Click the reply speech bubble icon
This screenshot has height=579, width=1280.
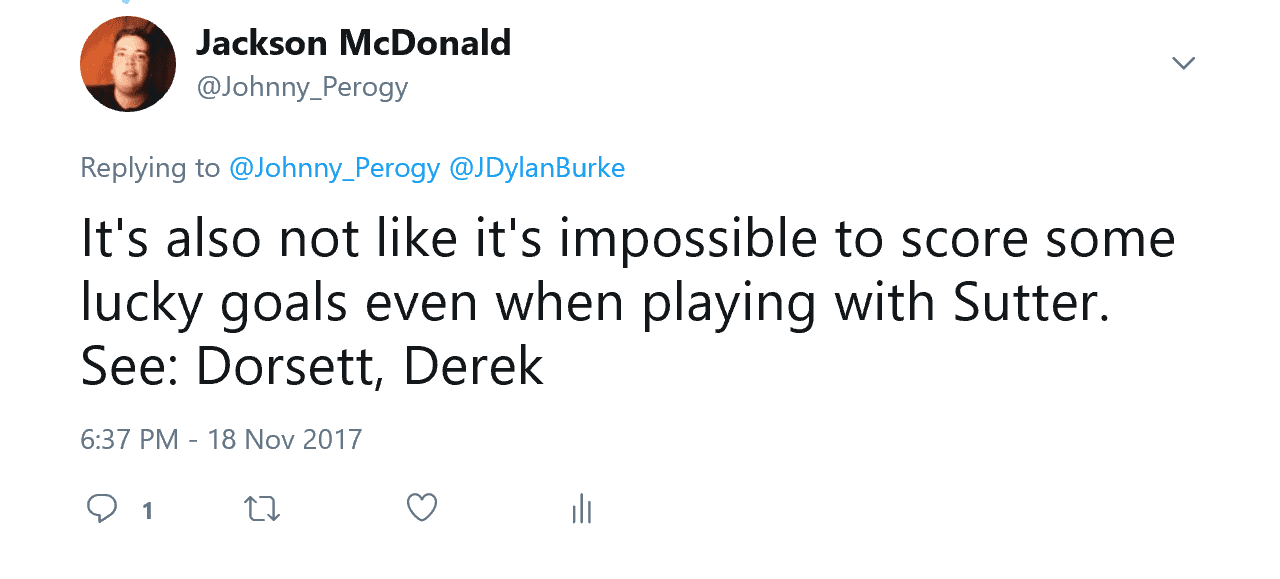coord(102,509)
